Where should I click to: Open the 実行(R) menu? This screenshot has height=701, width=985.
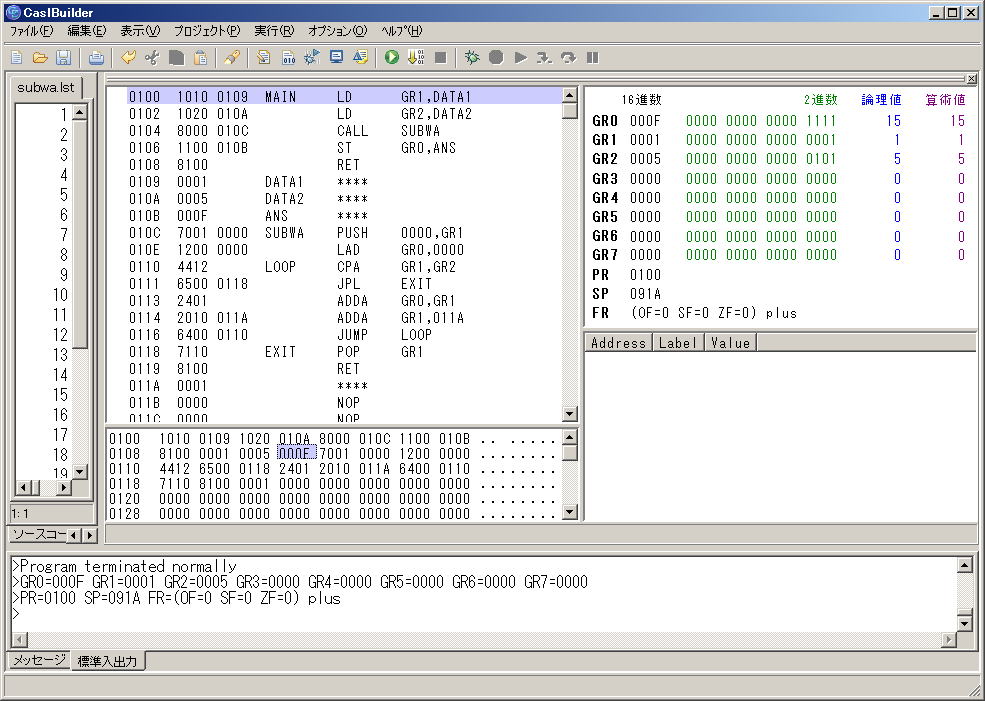pyautogui.click(x=273, y=31)
